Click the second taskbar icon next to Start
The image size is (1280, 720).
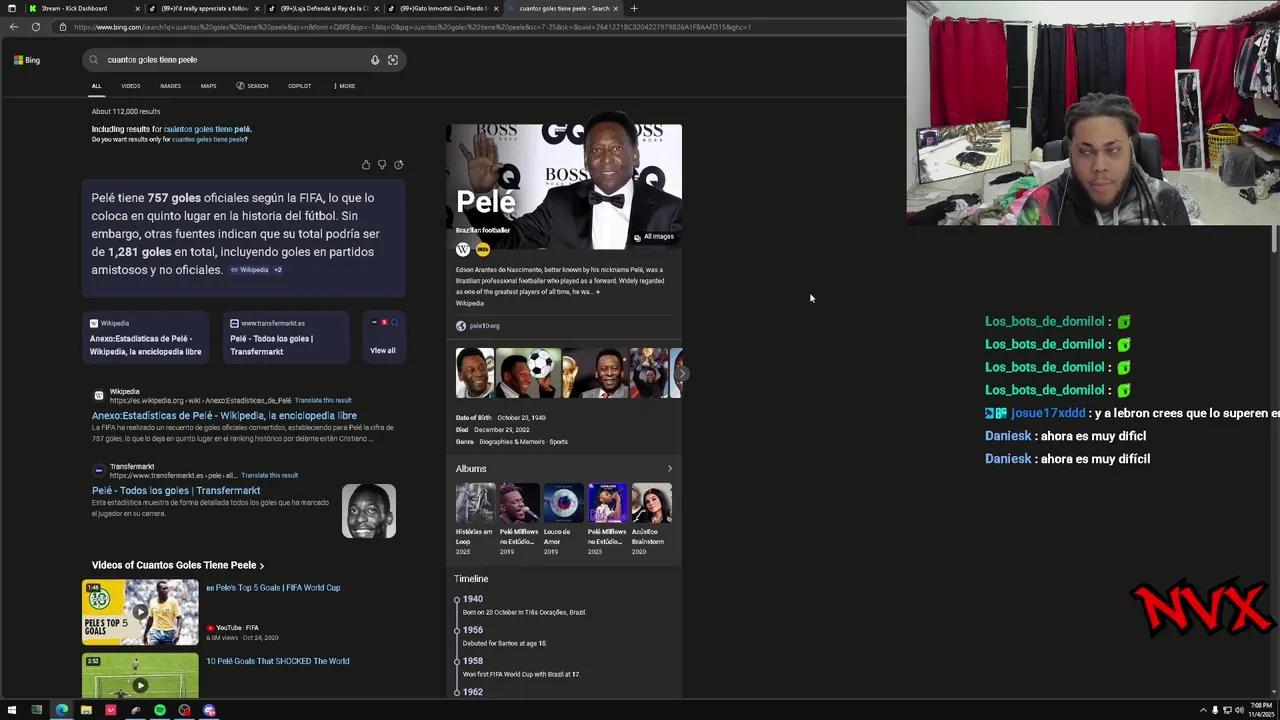coord(37,710)
